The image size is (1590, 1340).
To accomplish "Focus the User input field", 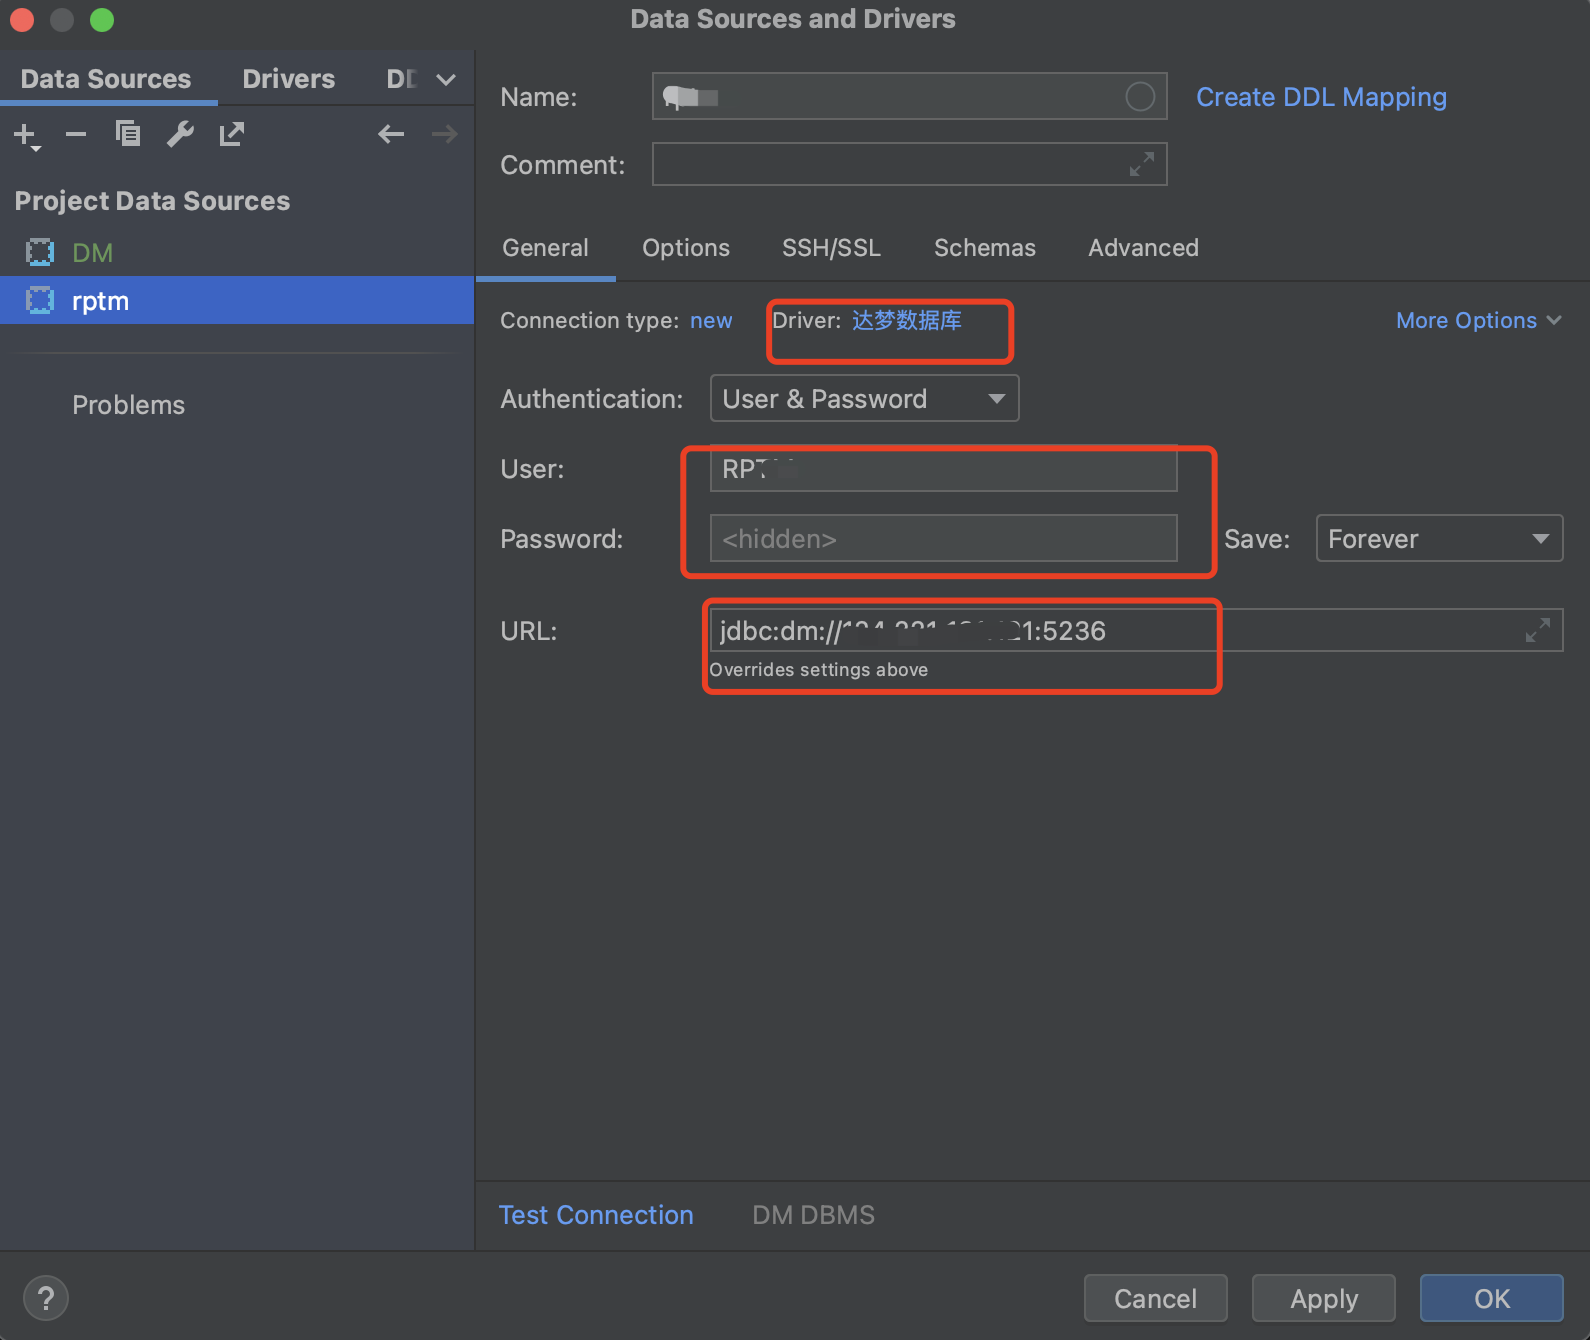I will 943,468.
